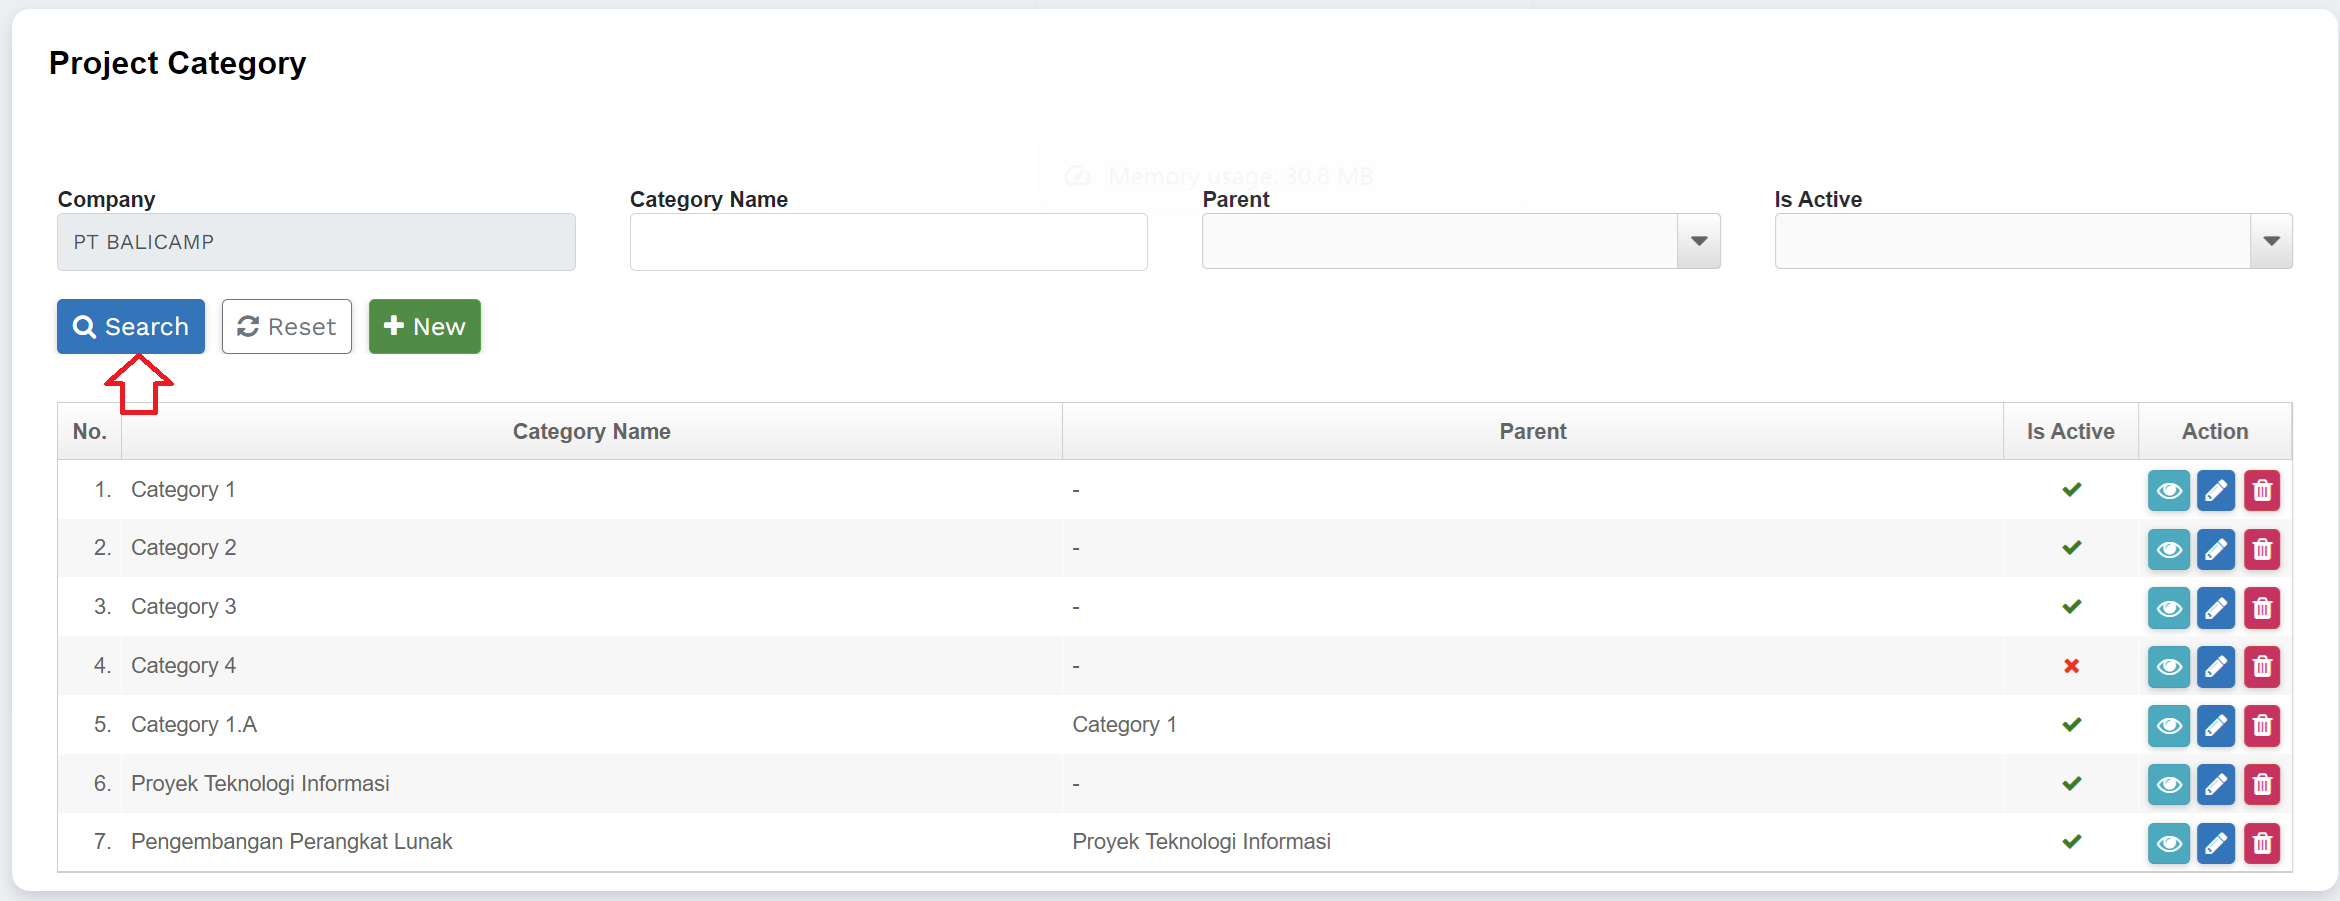Edit Category 2 with pencil icon
Image resolution: width=2340 pixels, height=901 pixels.
tap(2215, 550)
